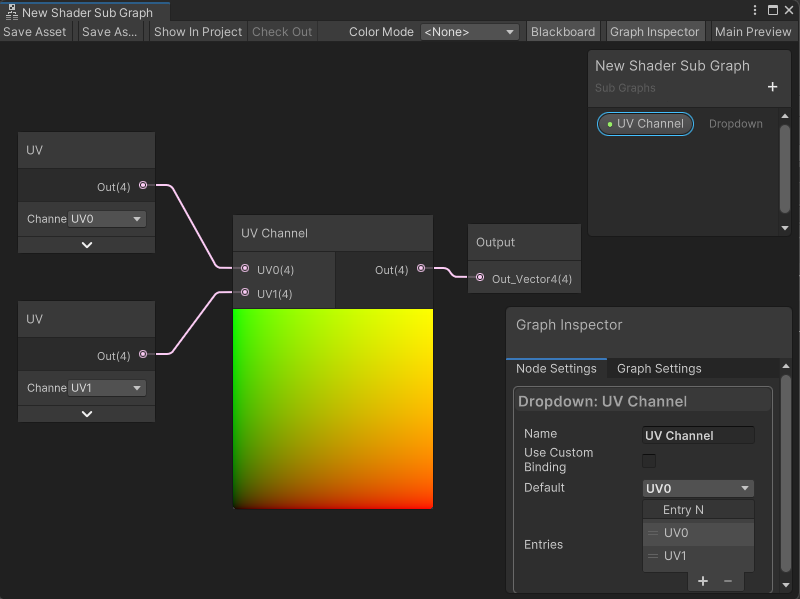Screen dimensions: 800x599
Task: Open the Channel dropdown on the top UV node
Action: pyautogui.click(x=105, y=218)
